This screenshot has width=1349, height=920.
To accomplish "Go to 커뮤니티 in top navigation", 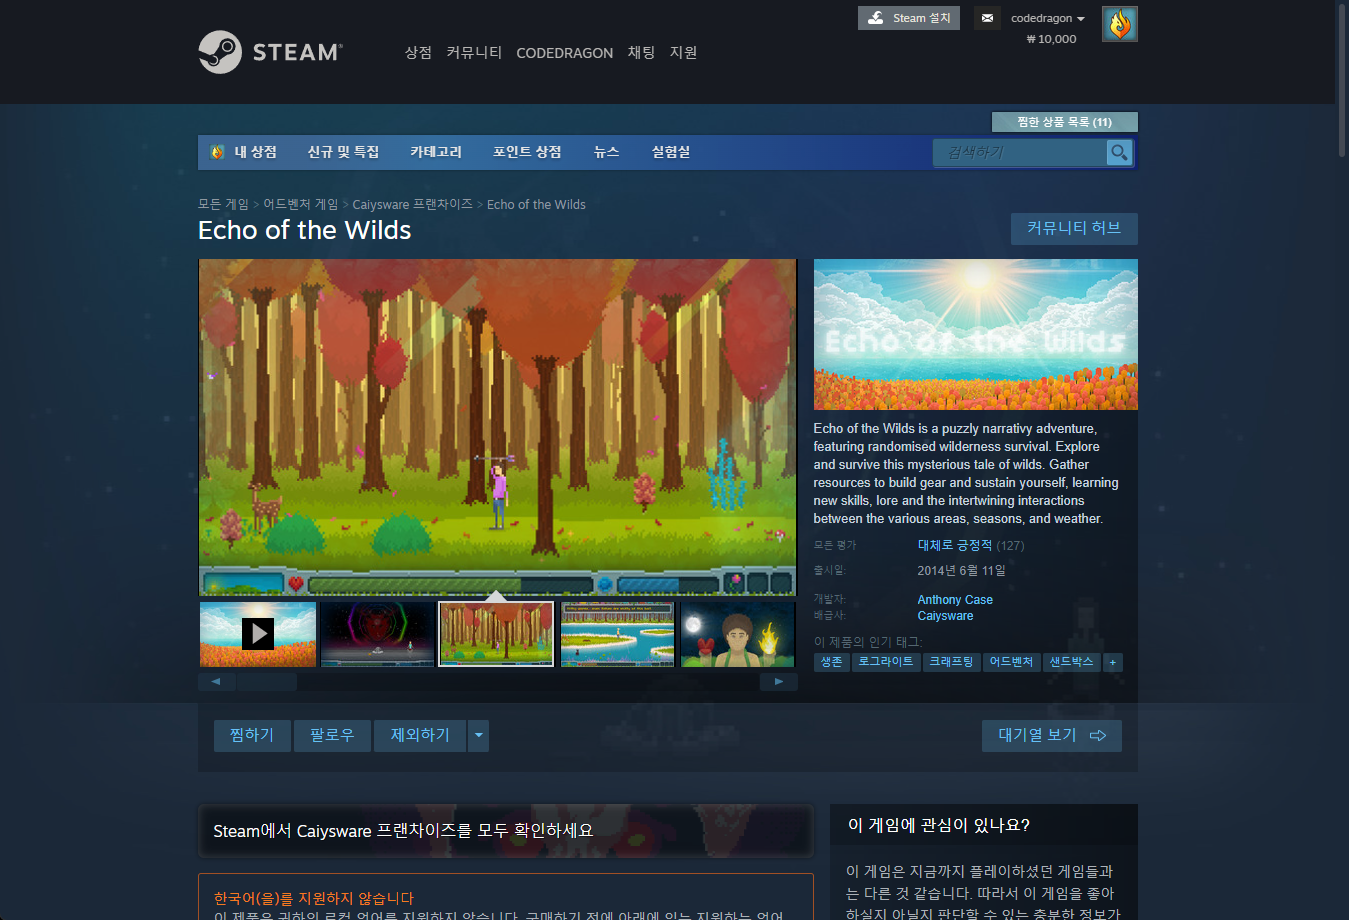I will coord(474,52).
